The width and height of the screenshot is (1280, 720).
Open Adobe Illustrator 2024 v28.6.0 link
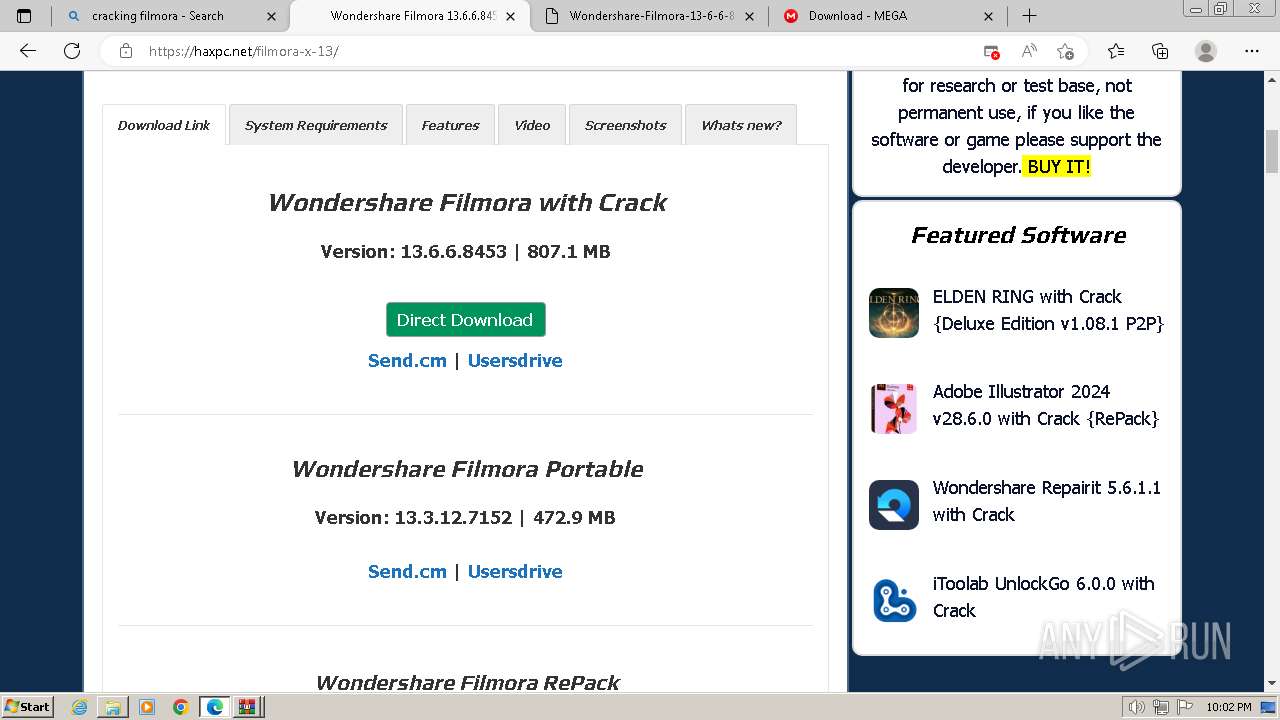click(1045, 405)
